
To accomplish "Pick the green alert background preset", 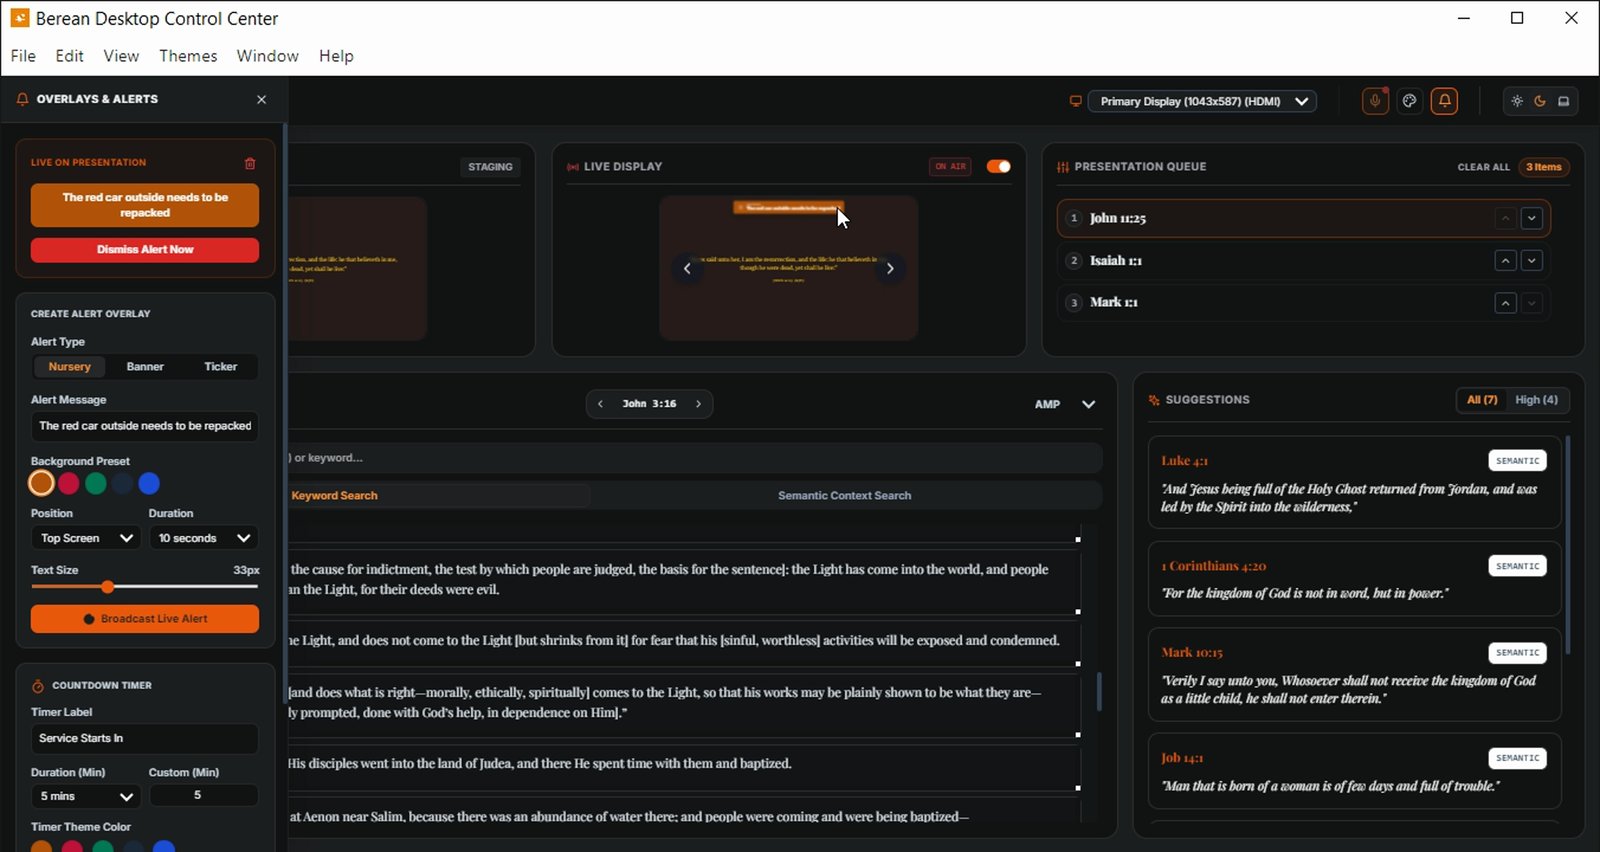I will pyautogui.click(x=95, y=484).
